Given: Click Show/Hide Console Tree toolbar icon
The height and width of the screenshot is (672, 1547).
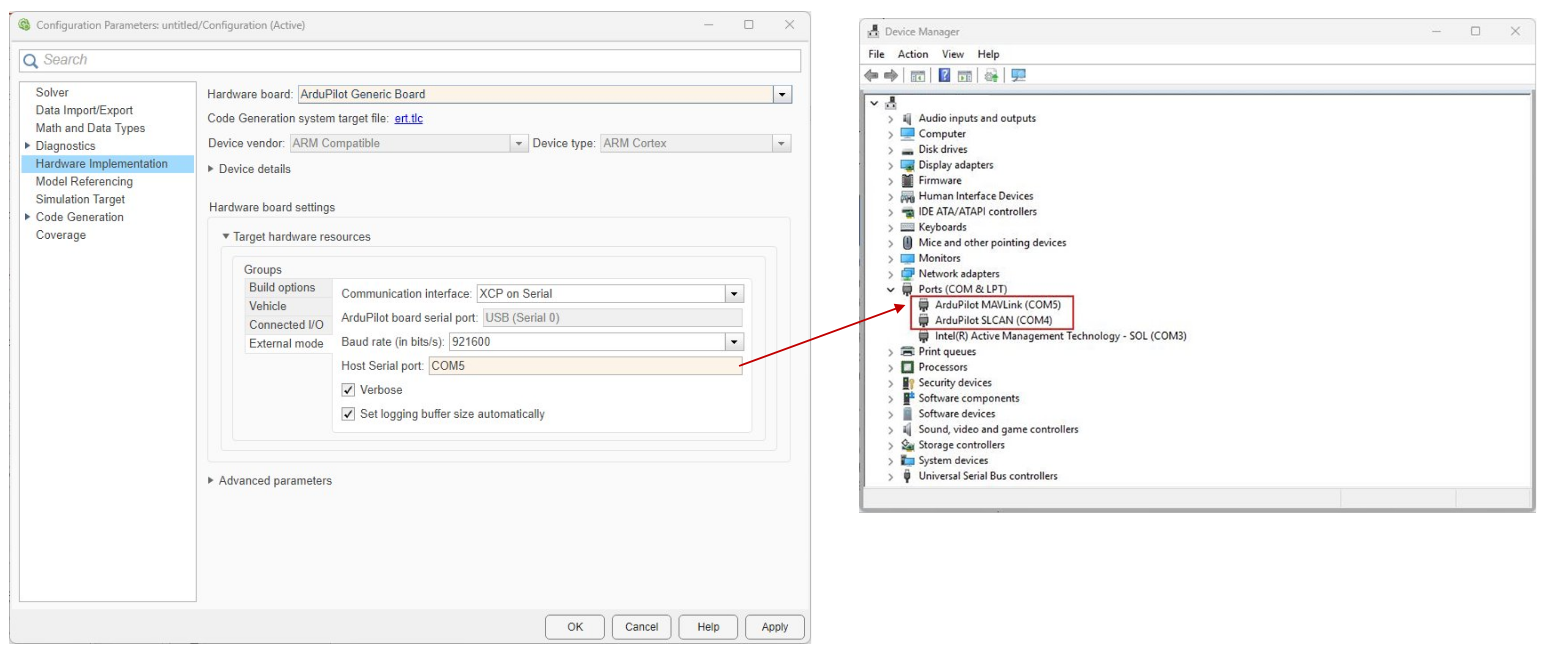Looking at the screenshot, I should click(x=917, y=76).
